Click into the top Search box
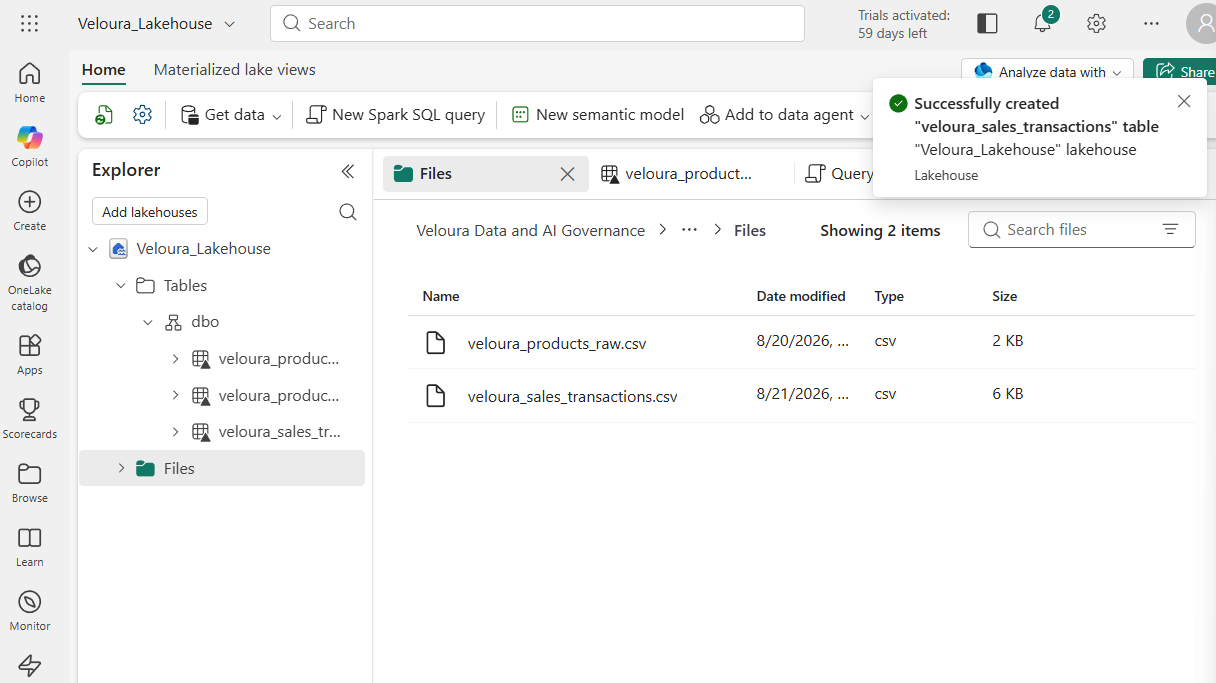The width and height of the screenshot is (1216, 683). [x=537, y=23]
